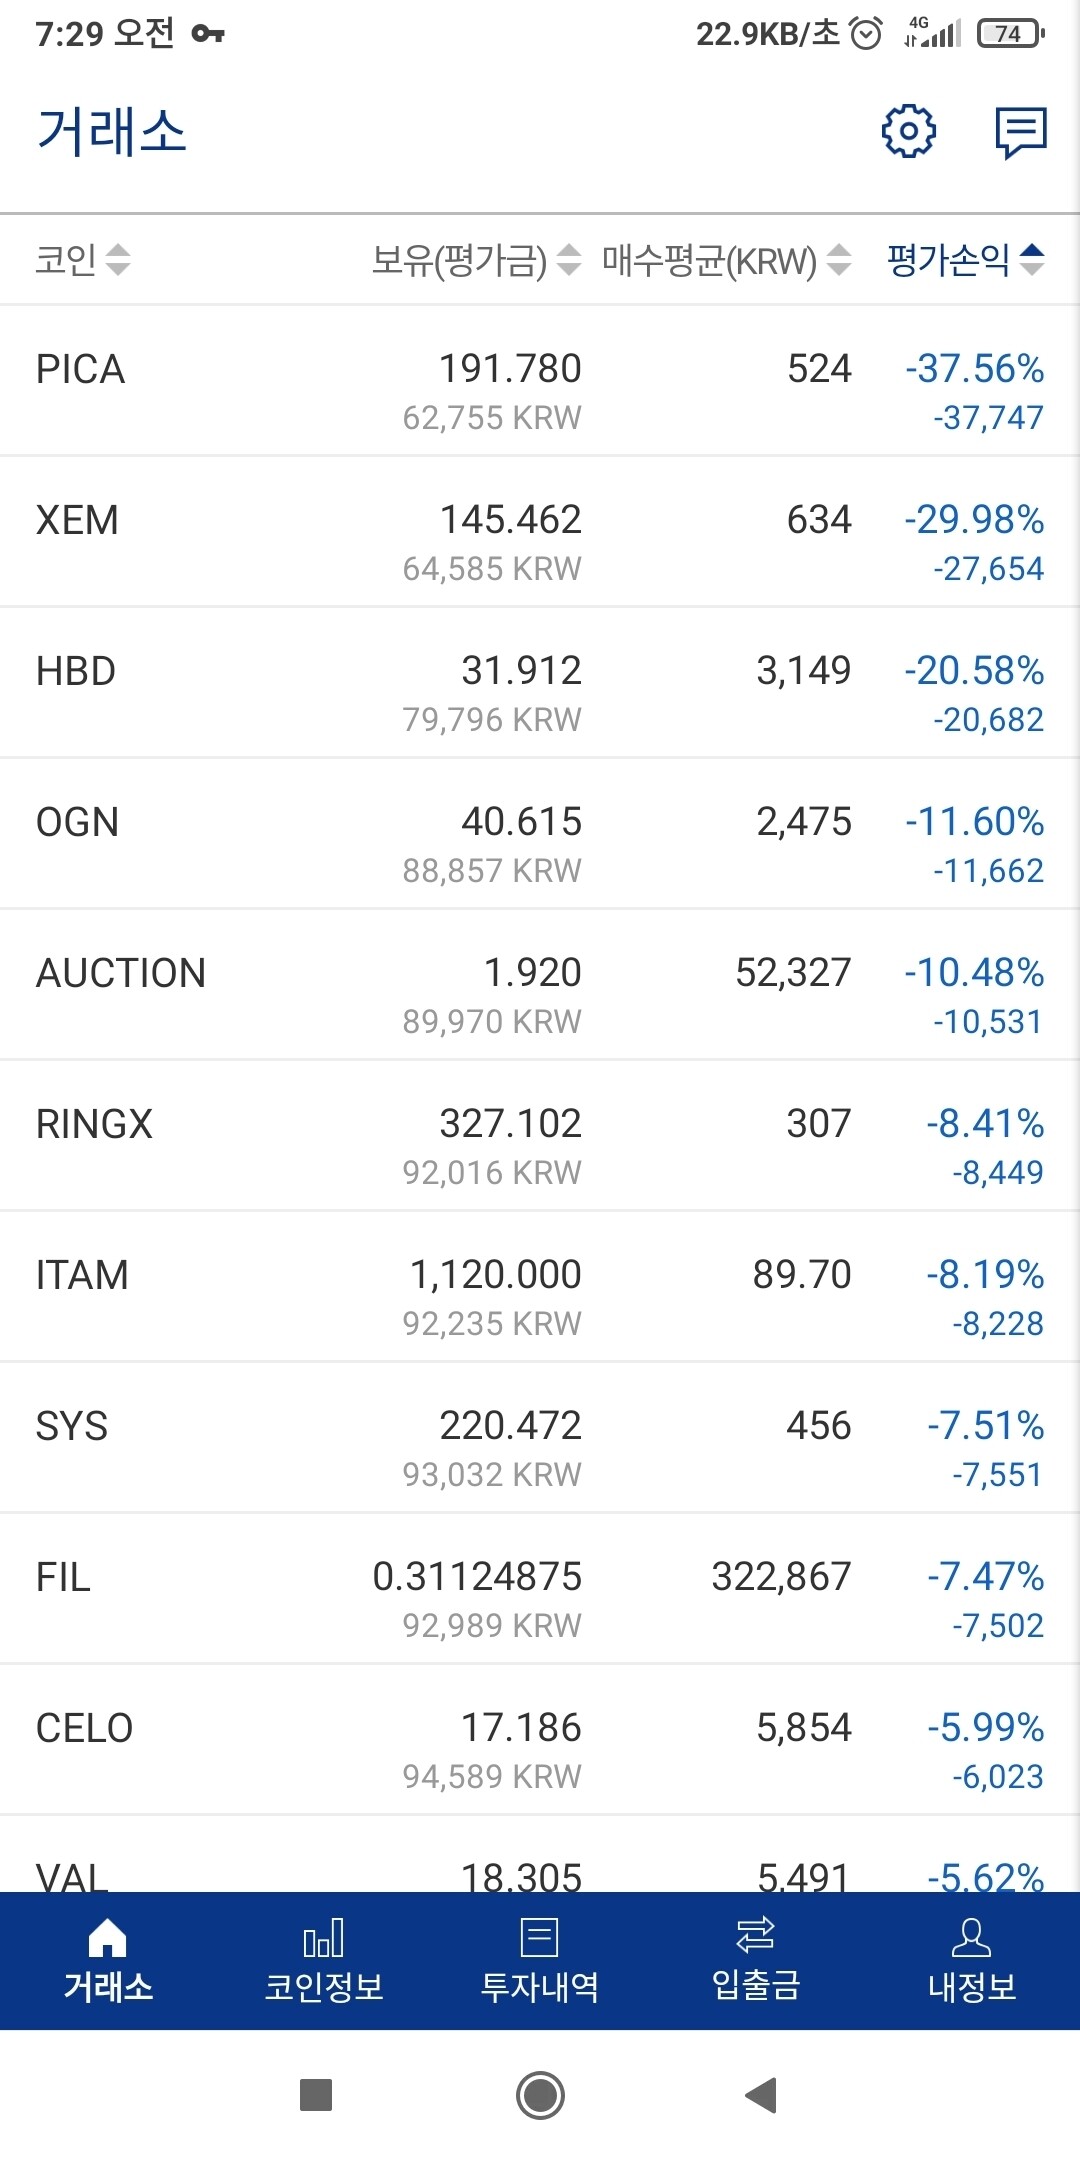Tap the Android recent apps square

click(x=316, y=2094)
